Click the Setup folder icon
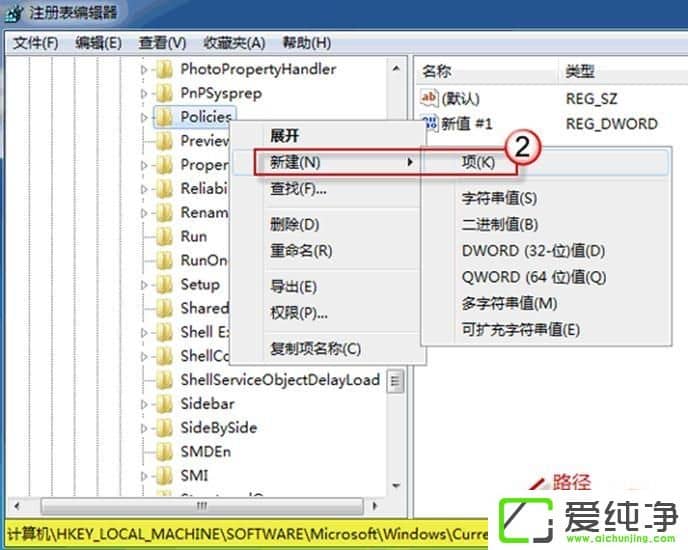This screenshot has height=550, width=688. [165, 284]
